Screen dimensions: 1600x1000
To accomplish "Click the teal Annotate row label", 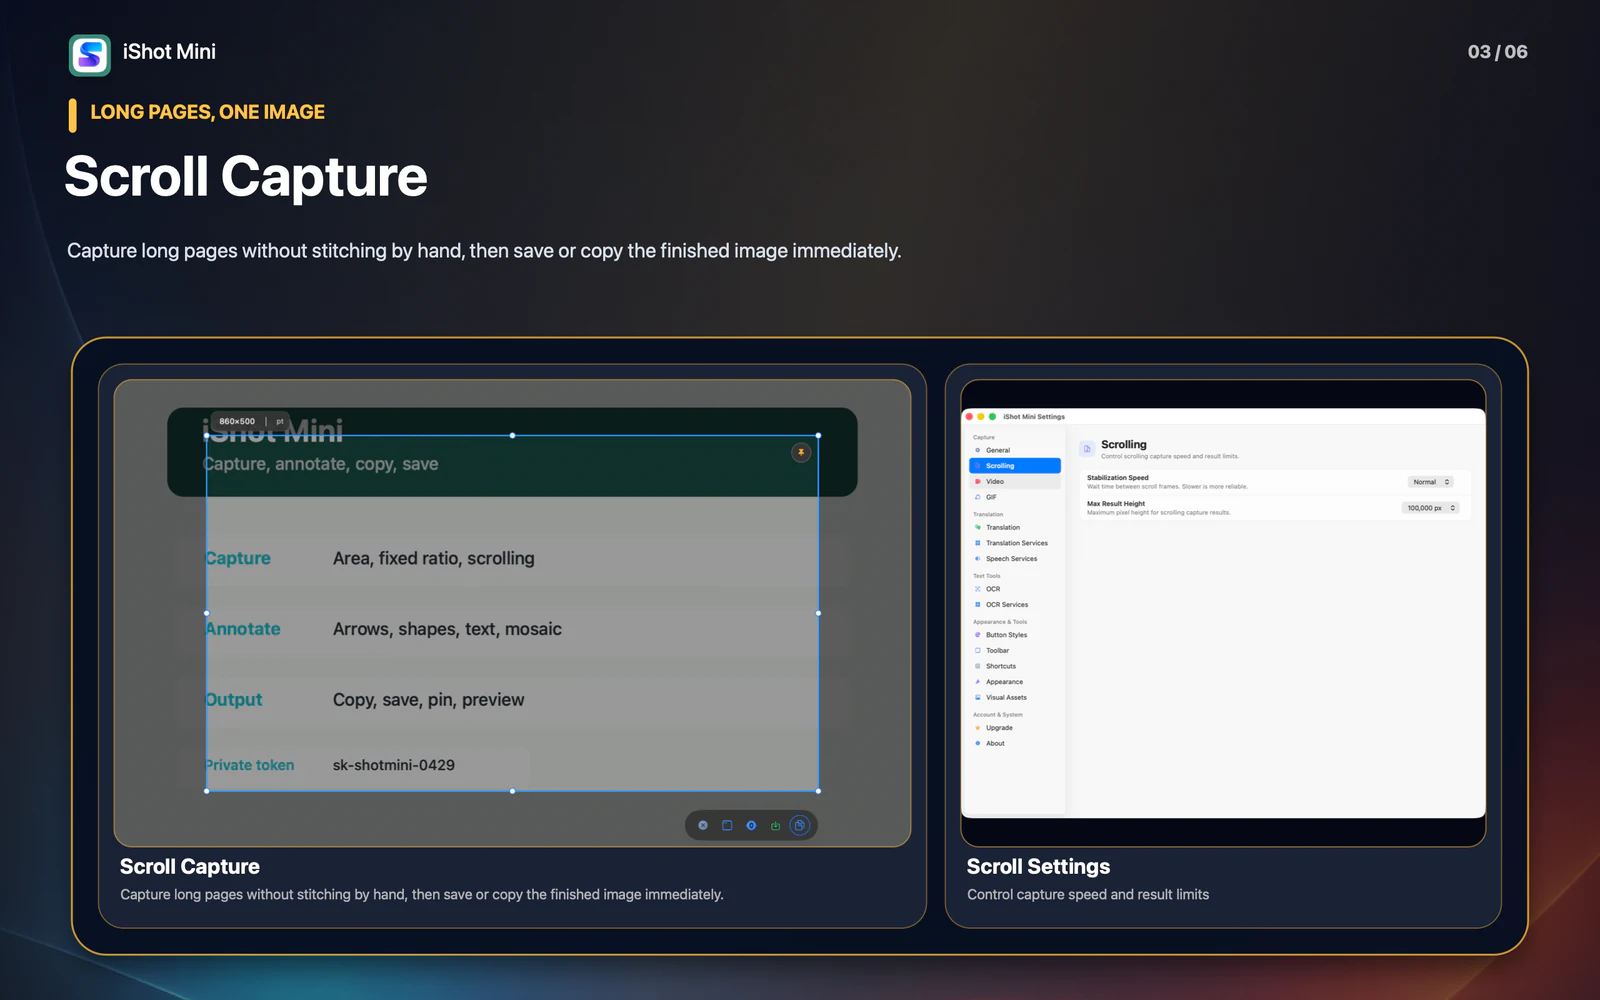I will (x=243, y=629).
